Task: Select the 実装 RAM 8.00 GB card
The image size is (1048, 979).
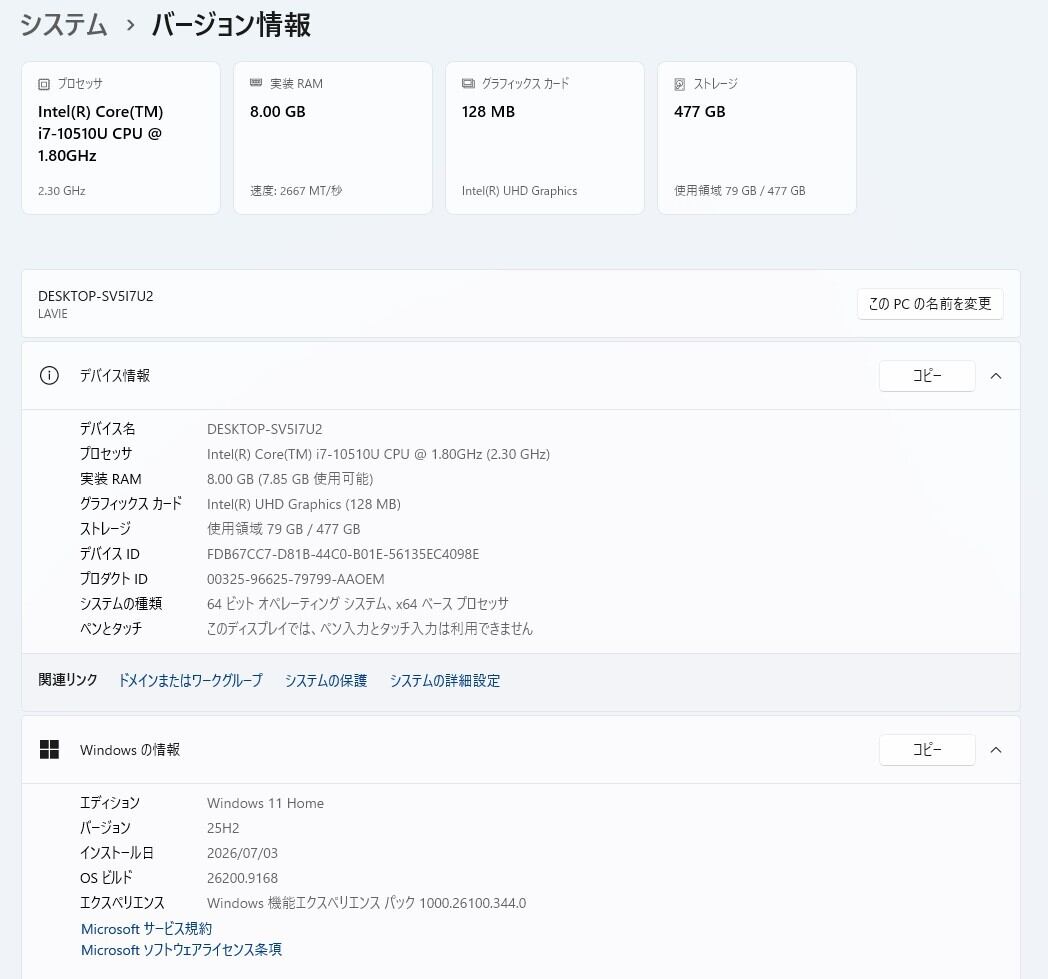Action: pos(333,138)
